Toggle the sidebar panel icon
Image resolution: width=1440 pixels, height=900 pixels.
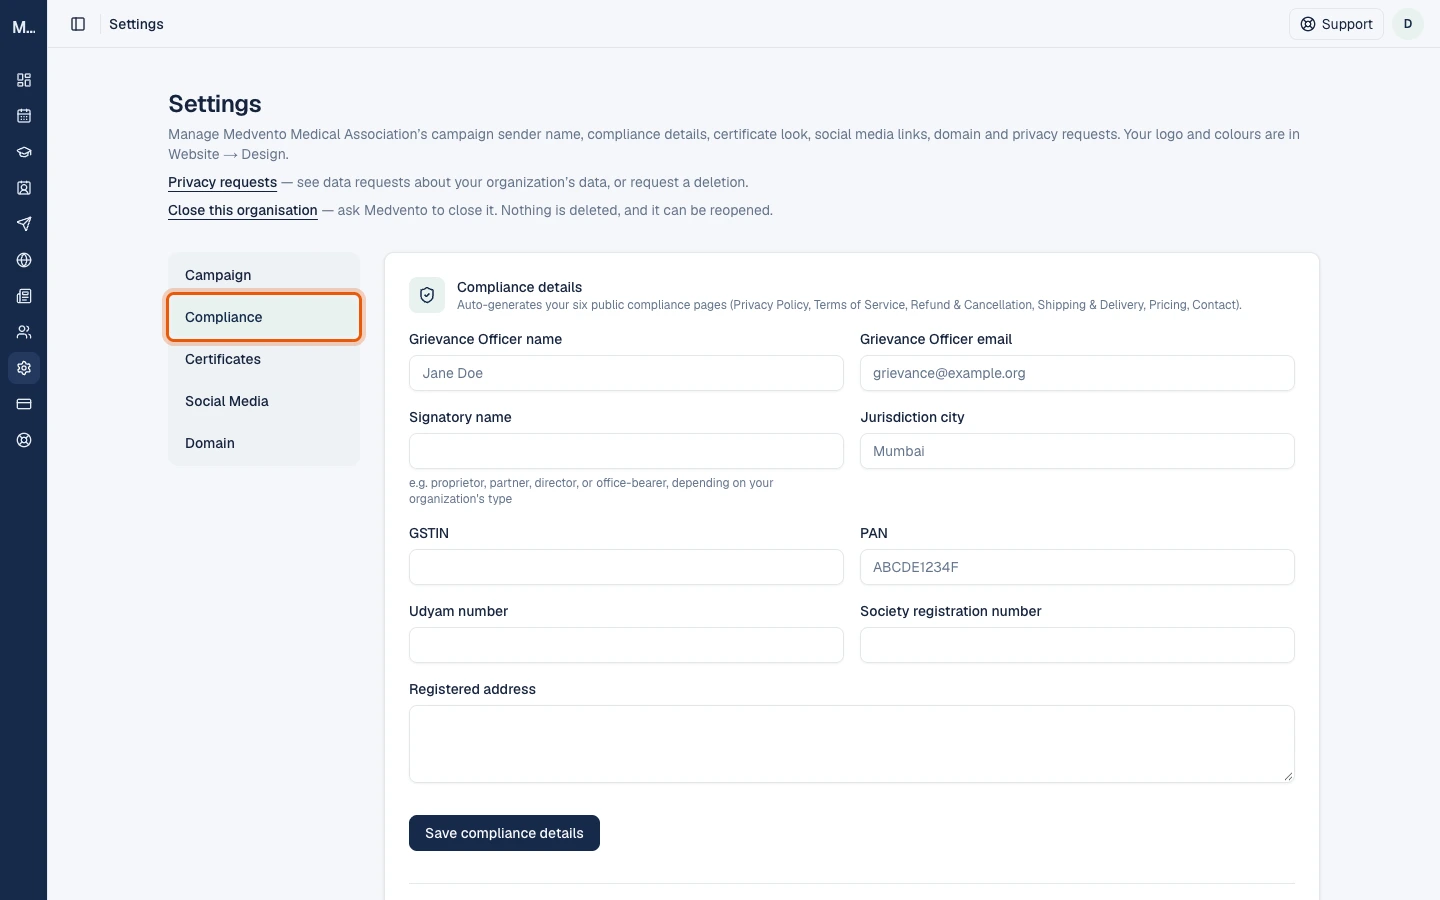[x=78, y=24]
